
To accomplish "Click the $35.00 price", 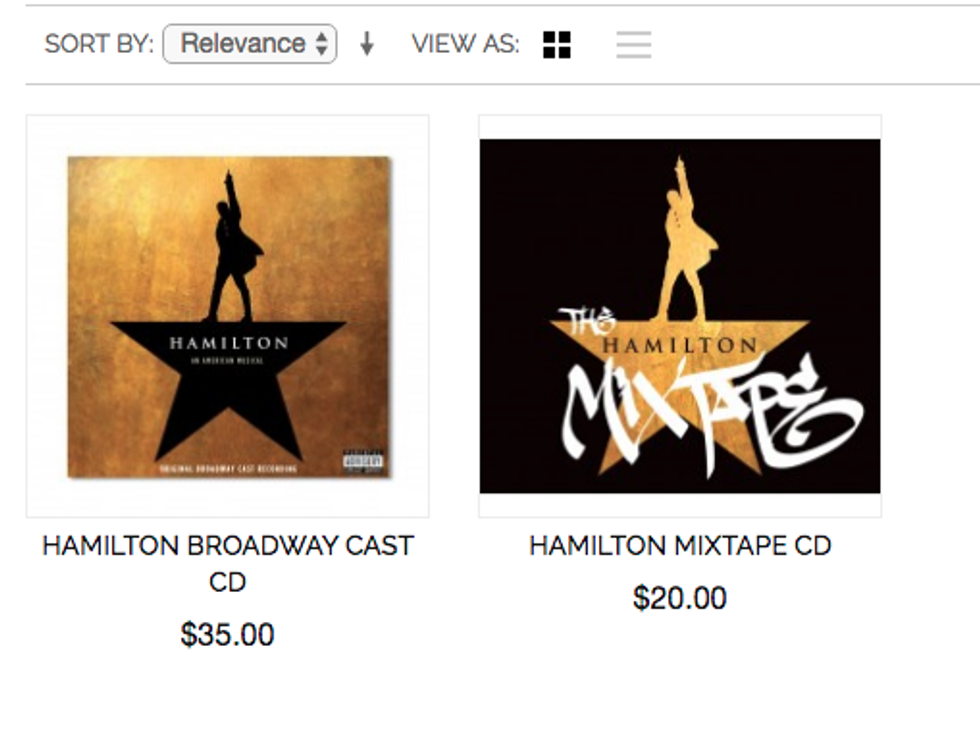I will click(228, 634).
